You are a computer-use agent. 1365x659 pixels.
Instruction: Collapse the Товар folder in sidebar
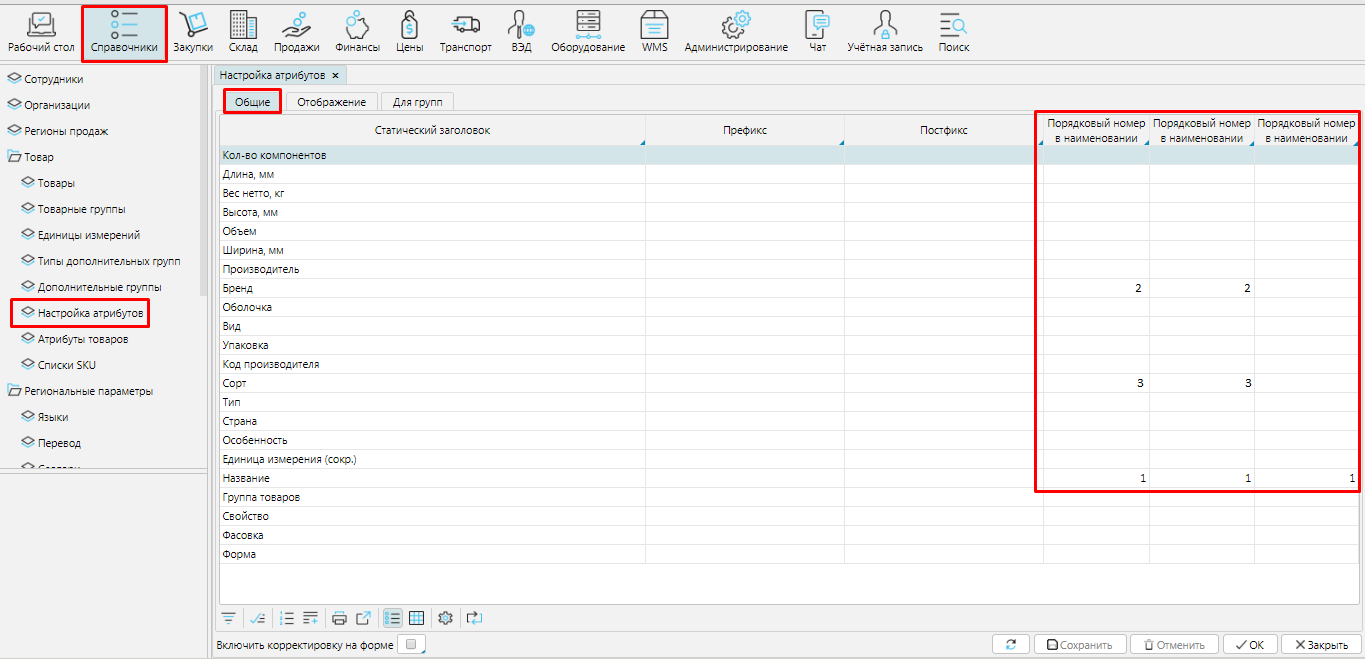tap(14, 157)
